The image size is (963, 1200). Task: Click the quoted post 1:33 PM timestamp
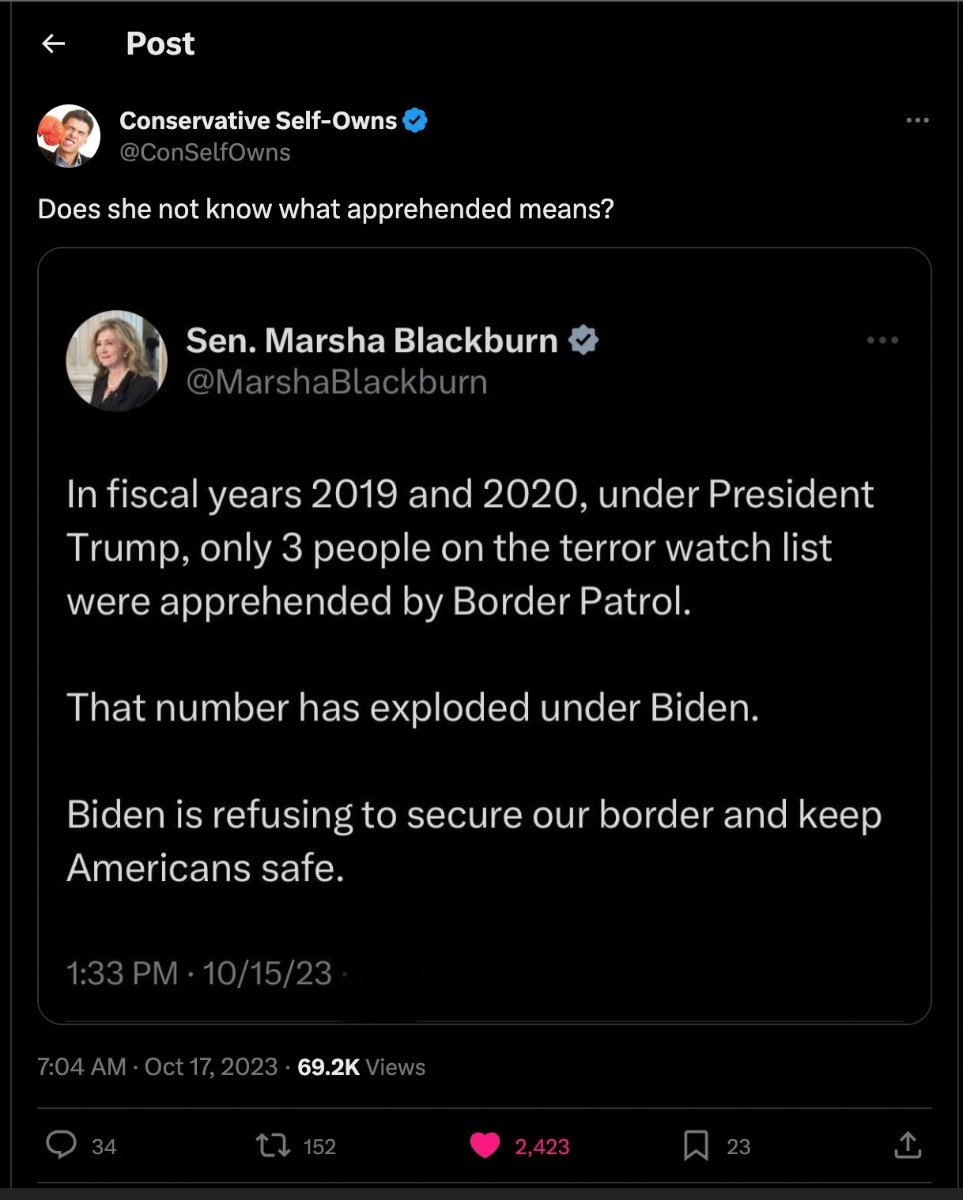199,973
